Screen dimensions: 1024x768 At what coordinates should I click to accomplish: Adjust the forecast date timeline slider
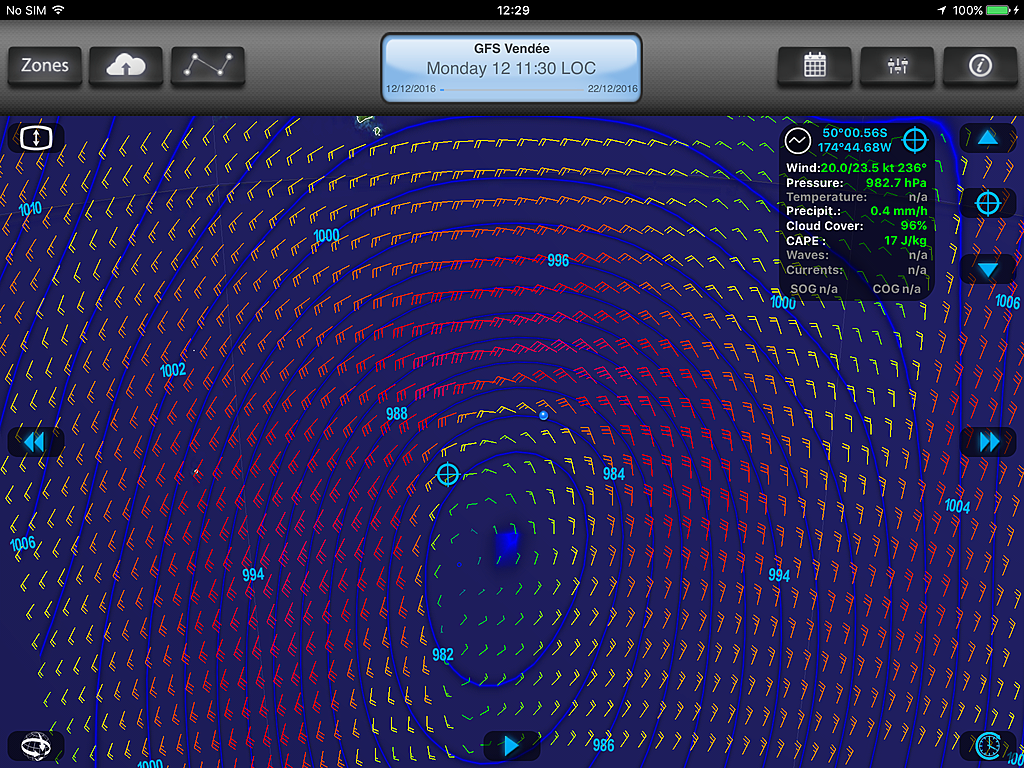[511, 89]
